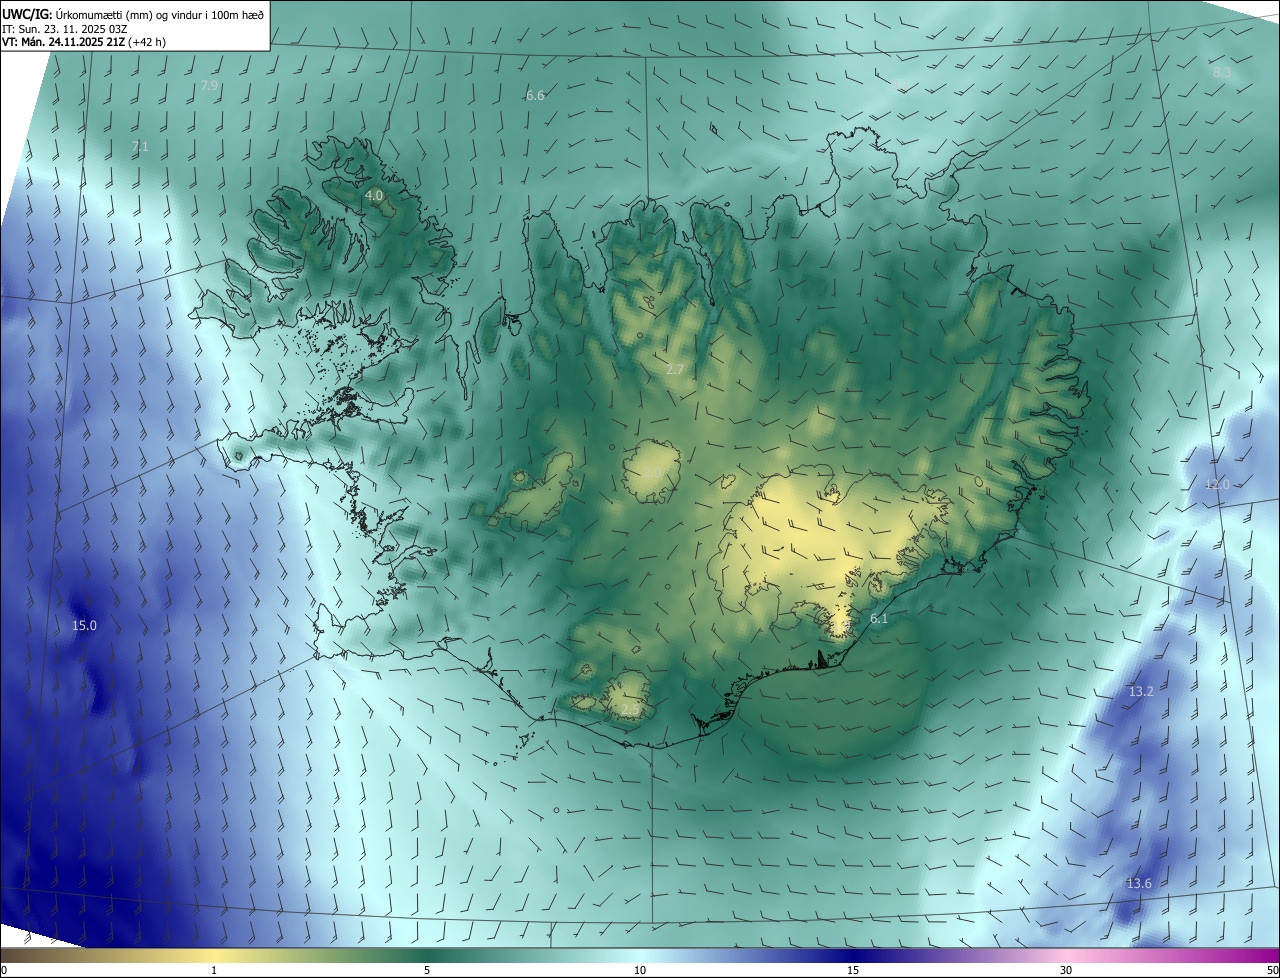Click the 15.0 value label
This screenshot has height=978, width=1280.
(84, 626)
